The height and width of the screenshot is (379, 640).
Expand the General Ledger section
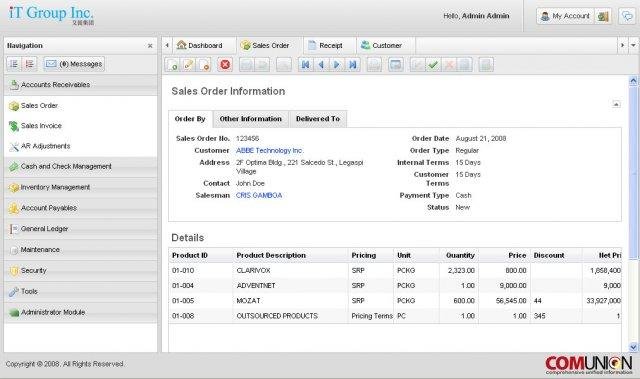click(x=80, y=229)
